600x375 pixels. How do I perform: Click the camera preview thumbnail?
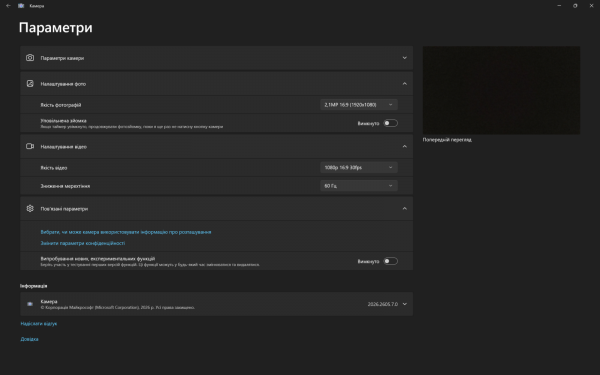(501, 90)
